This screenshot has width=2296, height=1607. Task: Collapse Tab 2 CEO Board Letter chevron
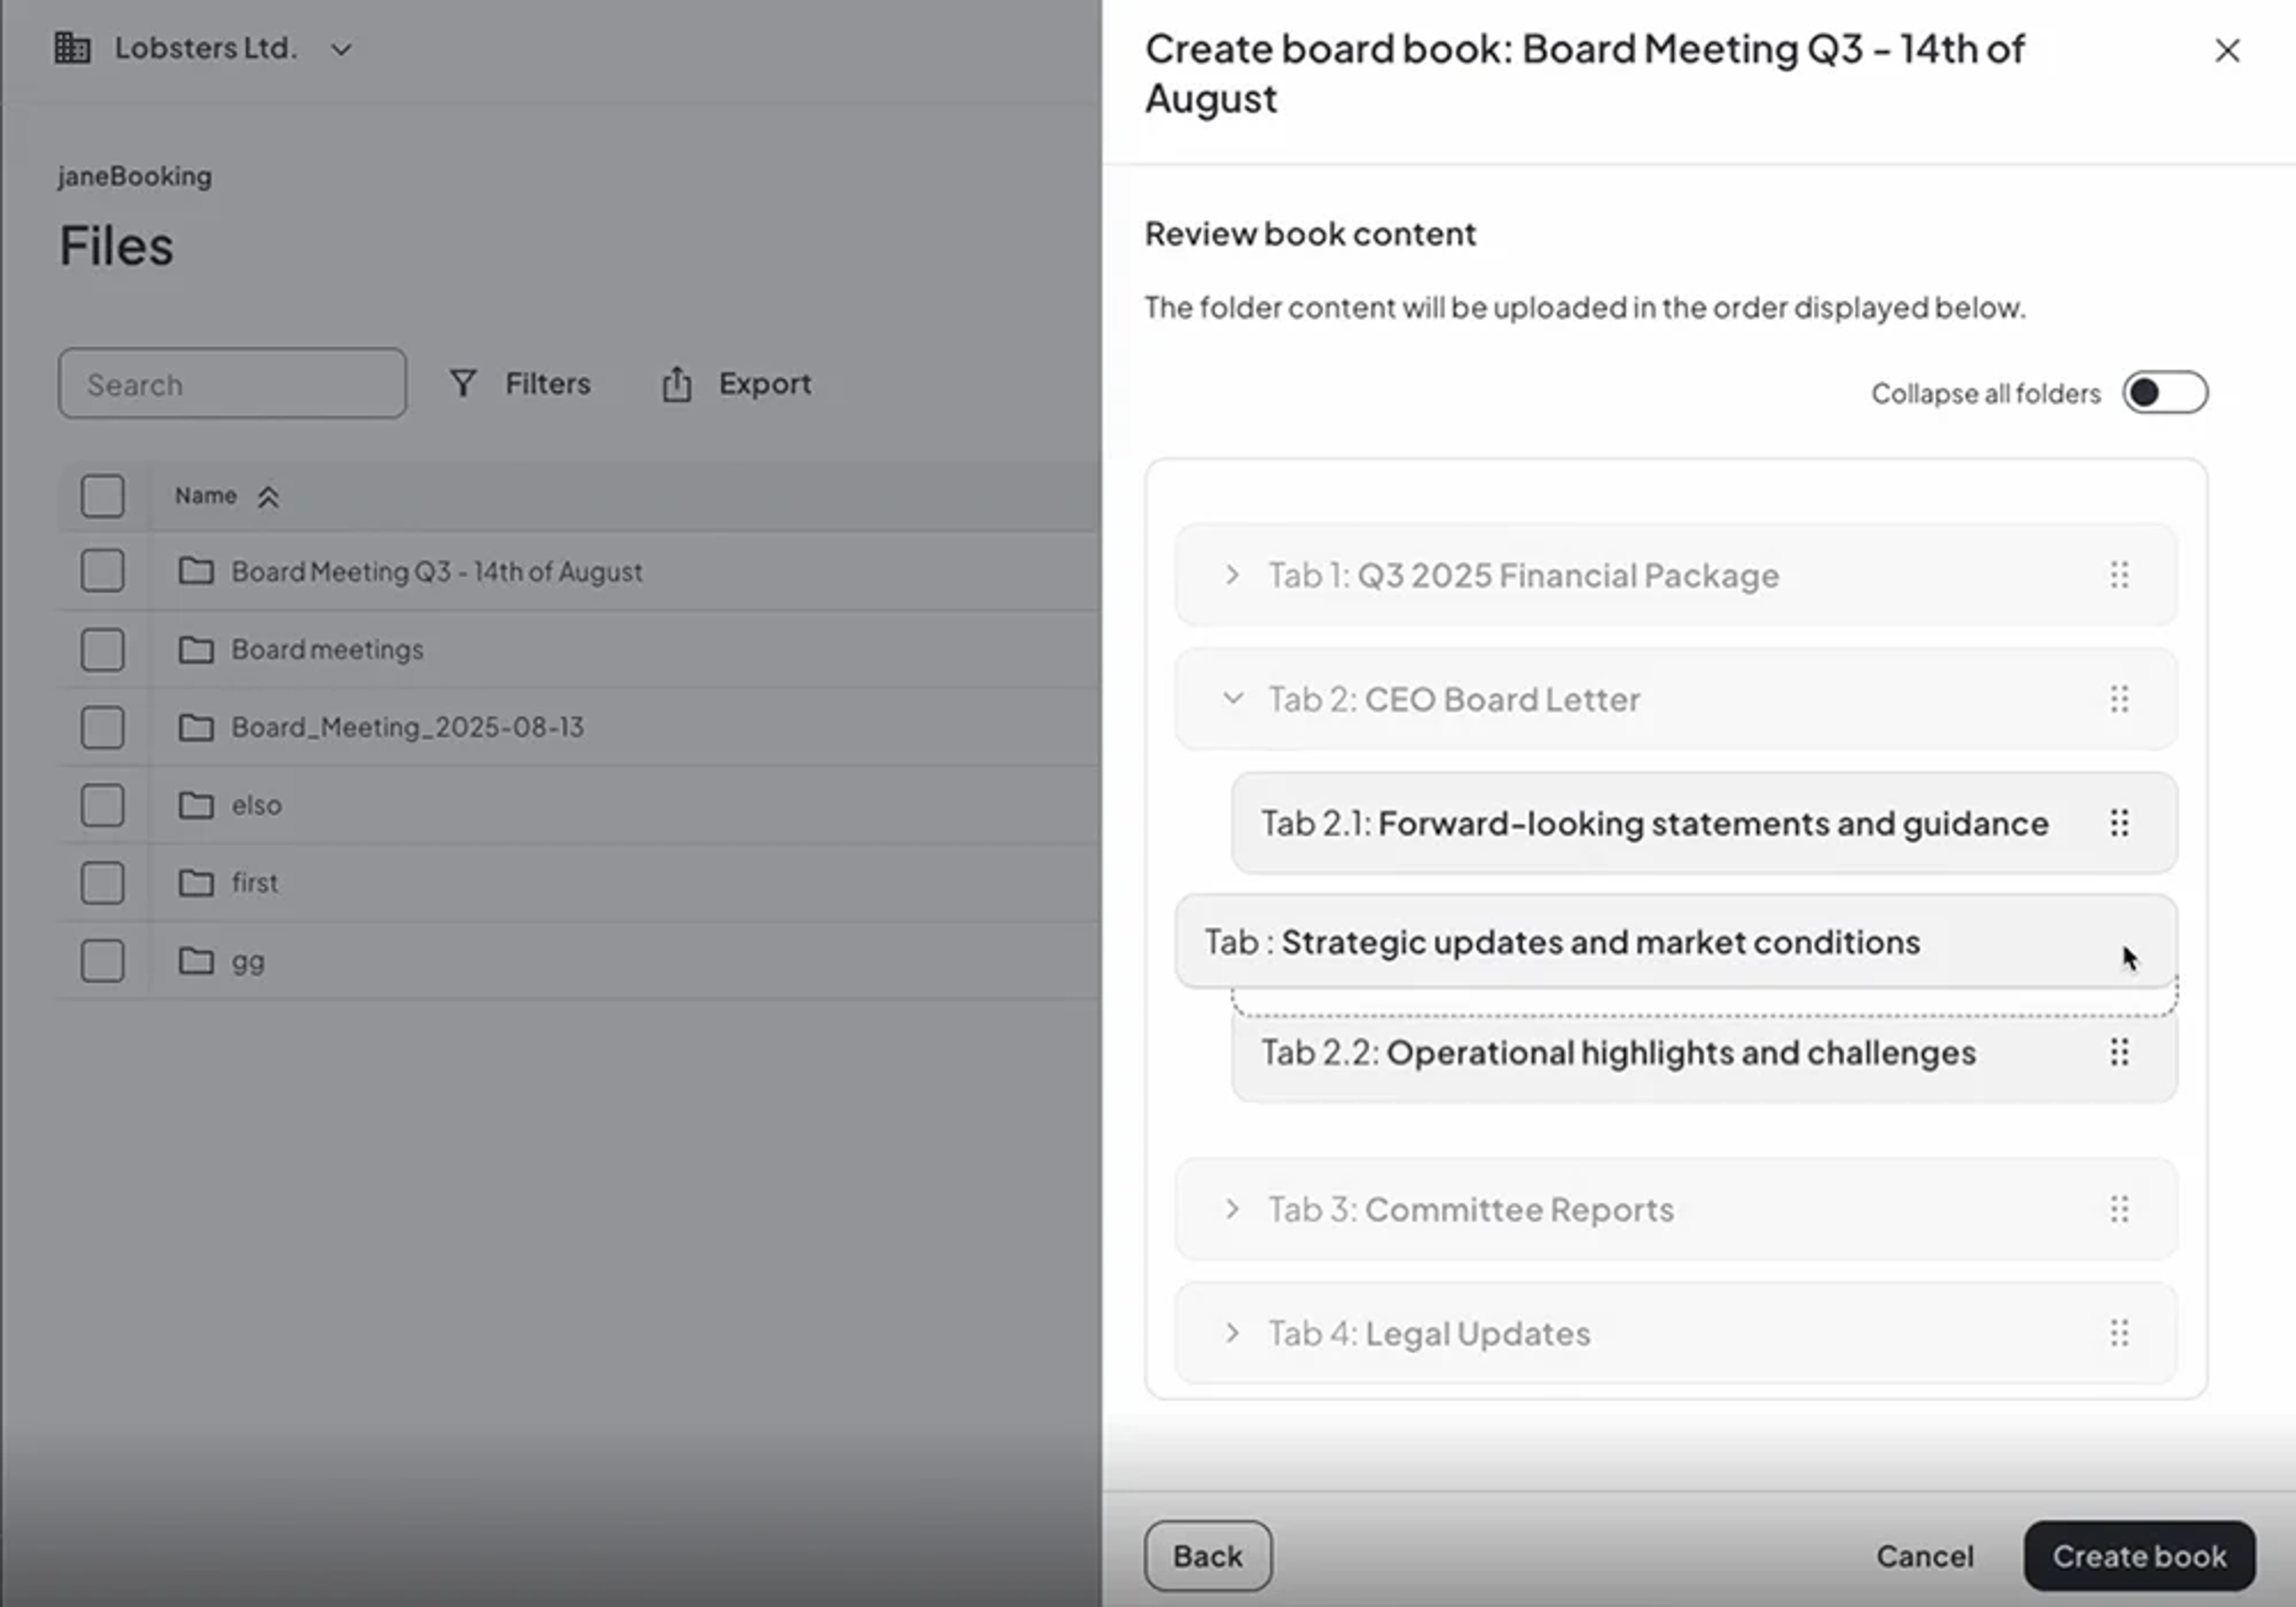point(1232,698)
